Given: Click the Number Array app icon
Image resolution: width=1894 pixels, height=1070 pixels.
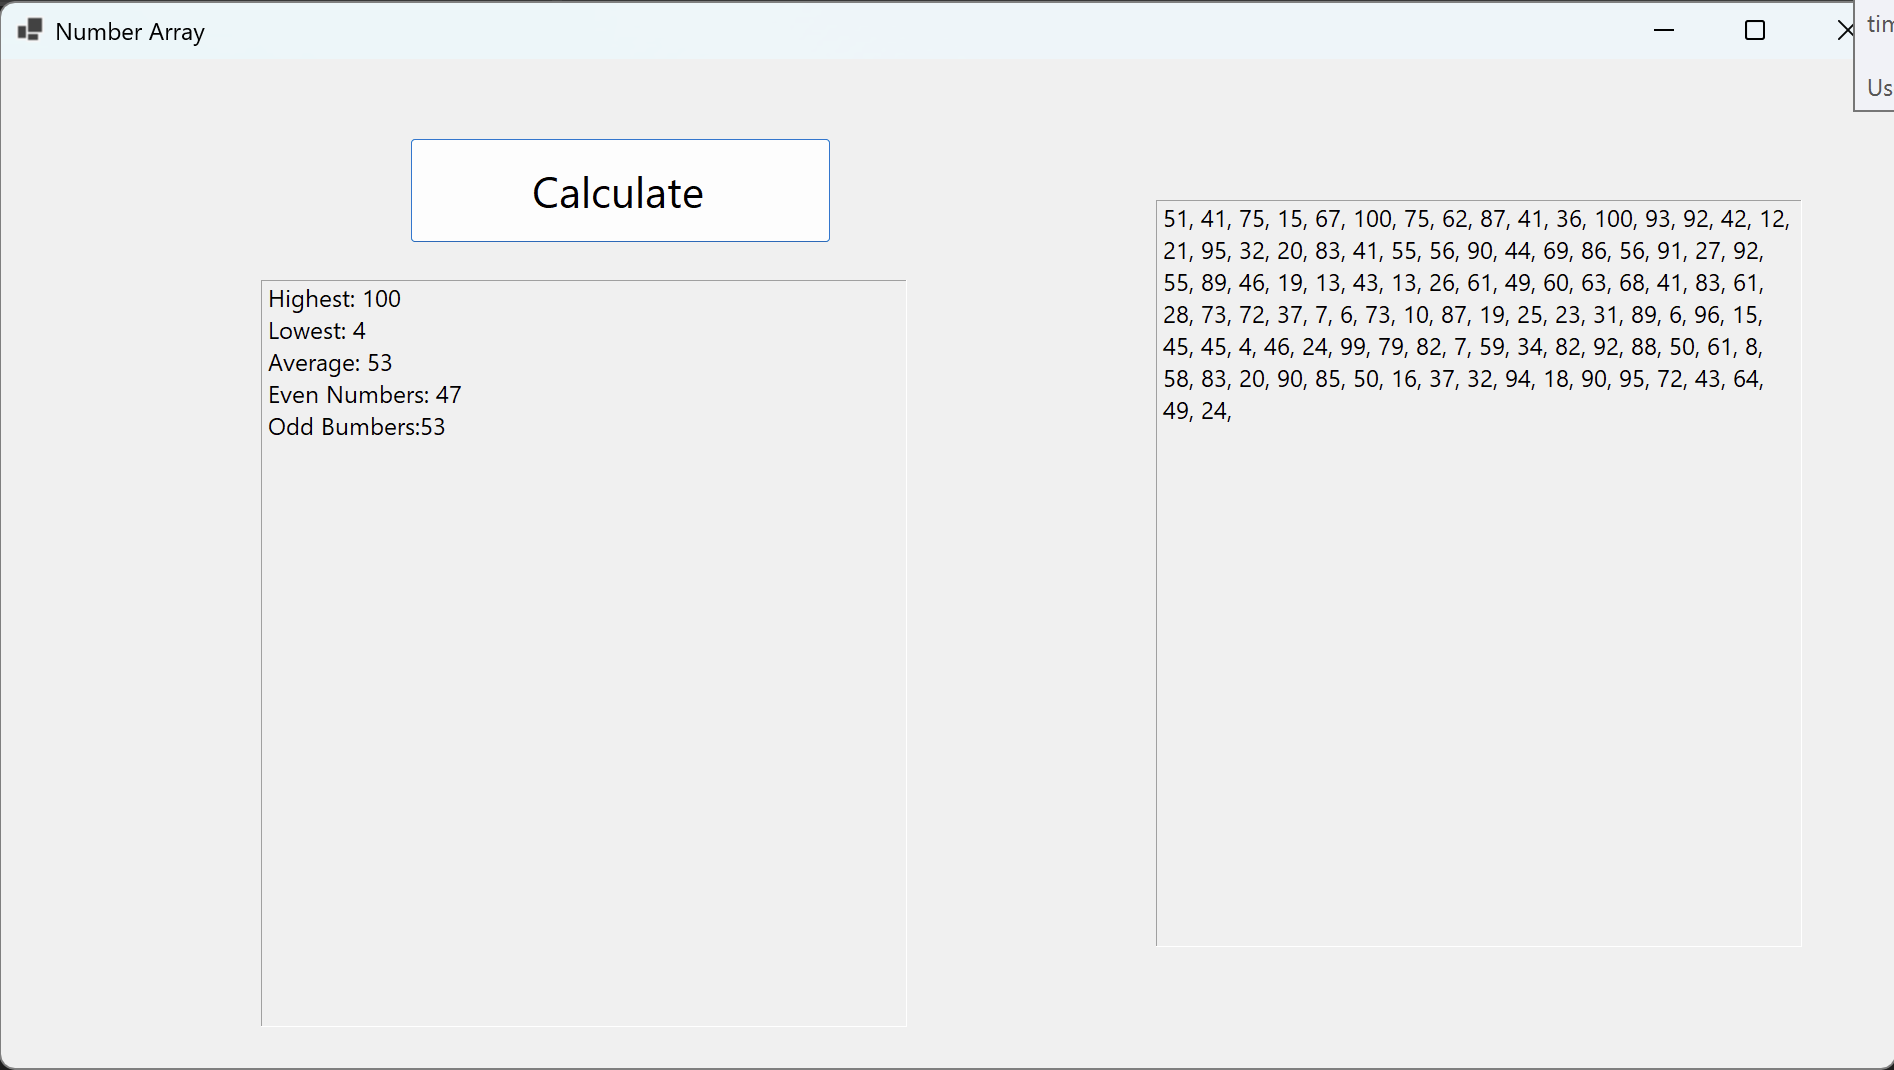Looking at the screenshot, I should pos(30,31).
